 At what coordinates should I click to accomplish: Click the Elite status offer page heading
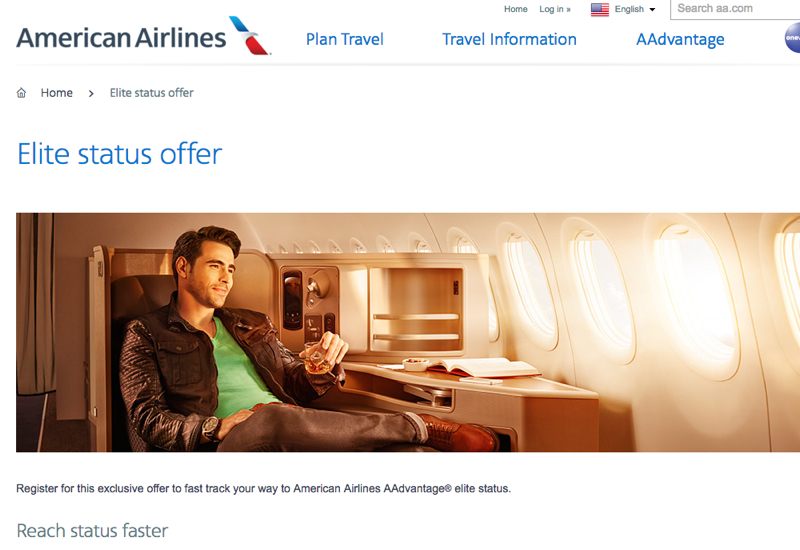[x=119, y=154]
